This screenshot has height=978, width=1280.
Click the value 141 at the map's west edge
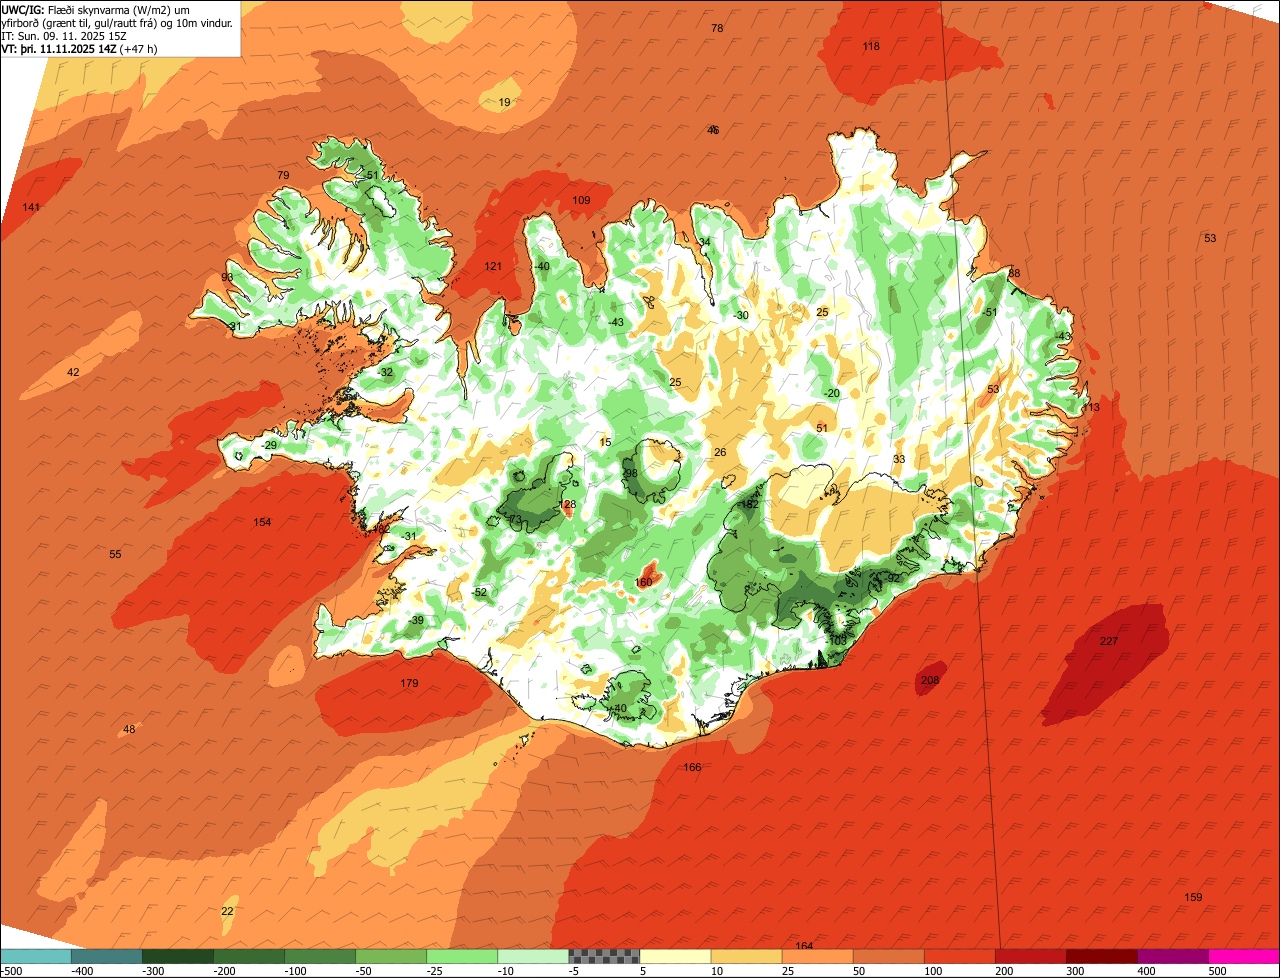pos(31,207)
